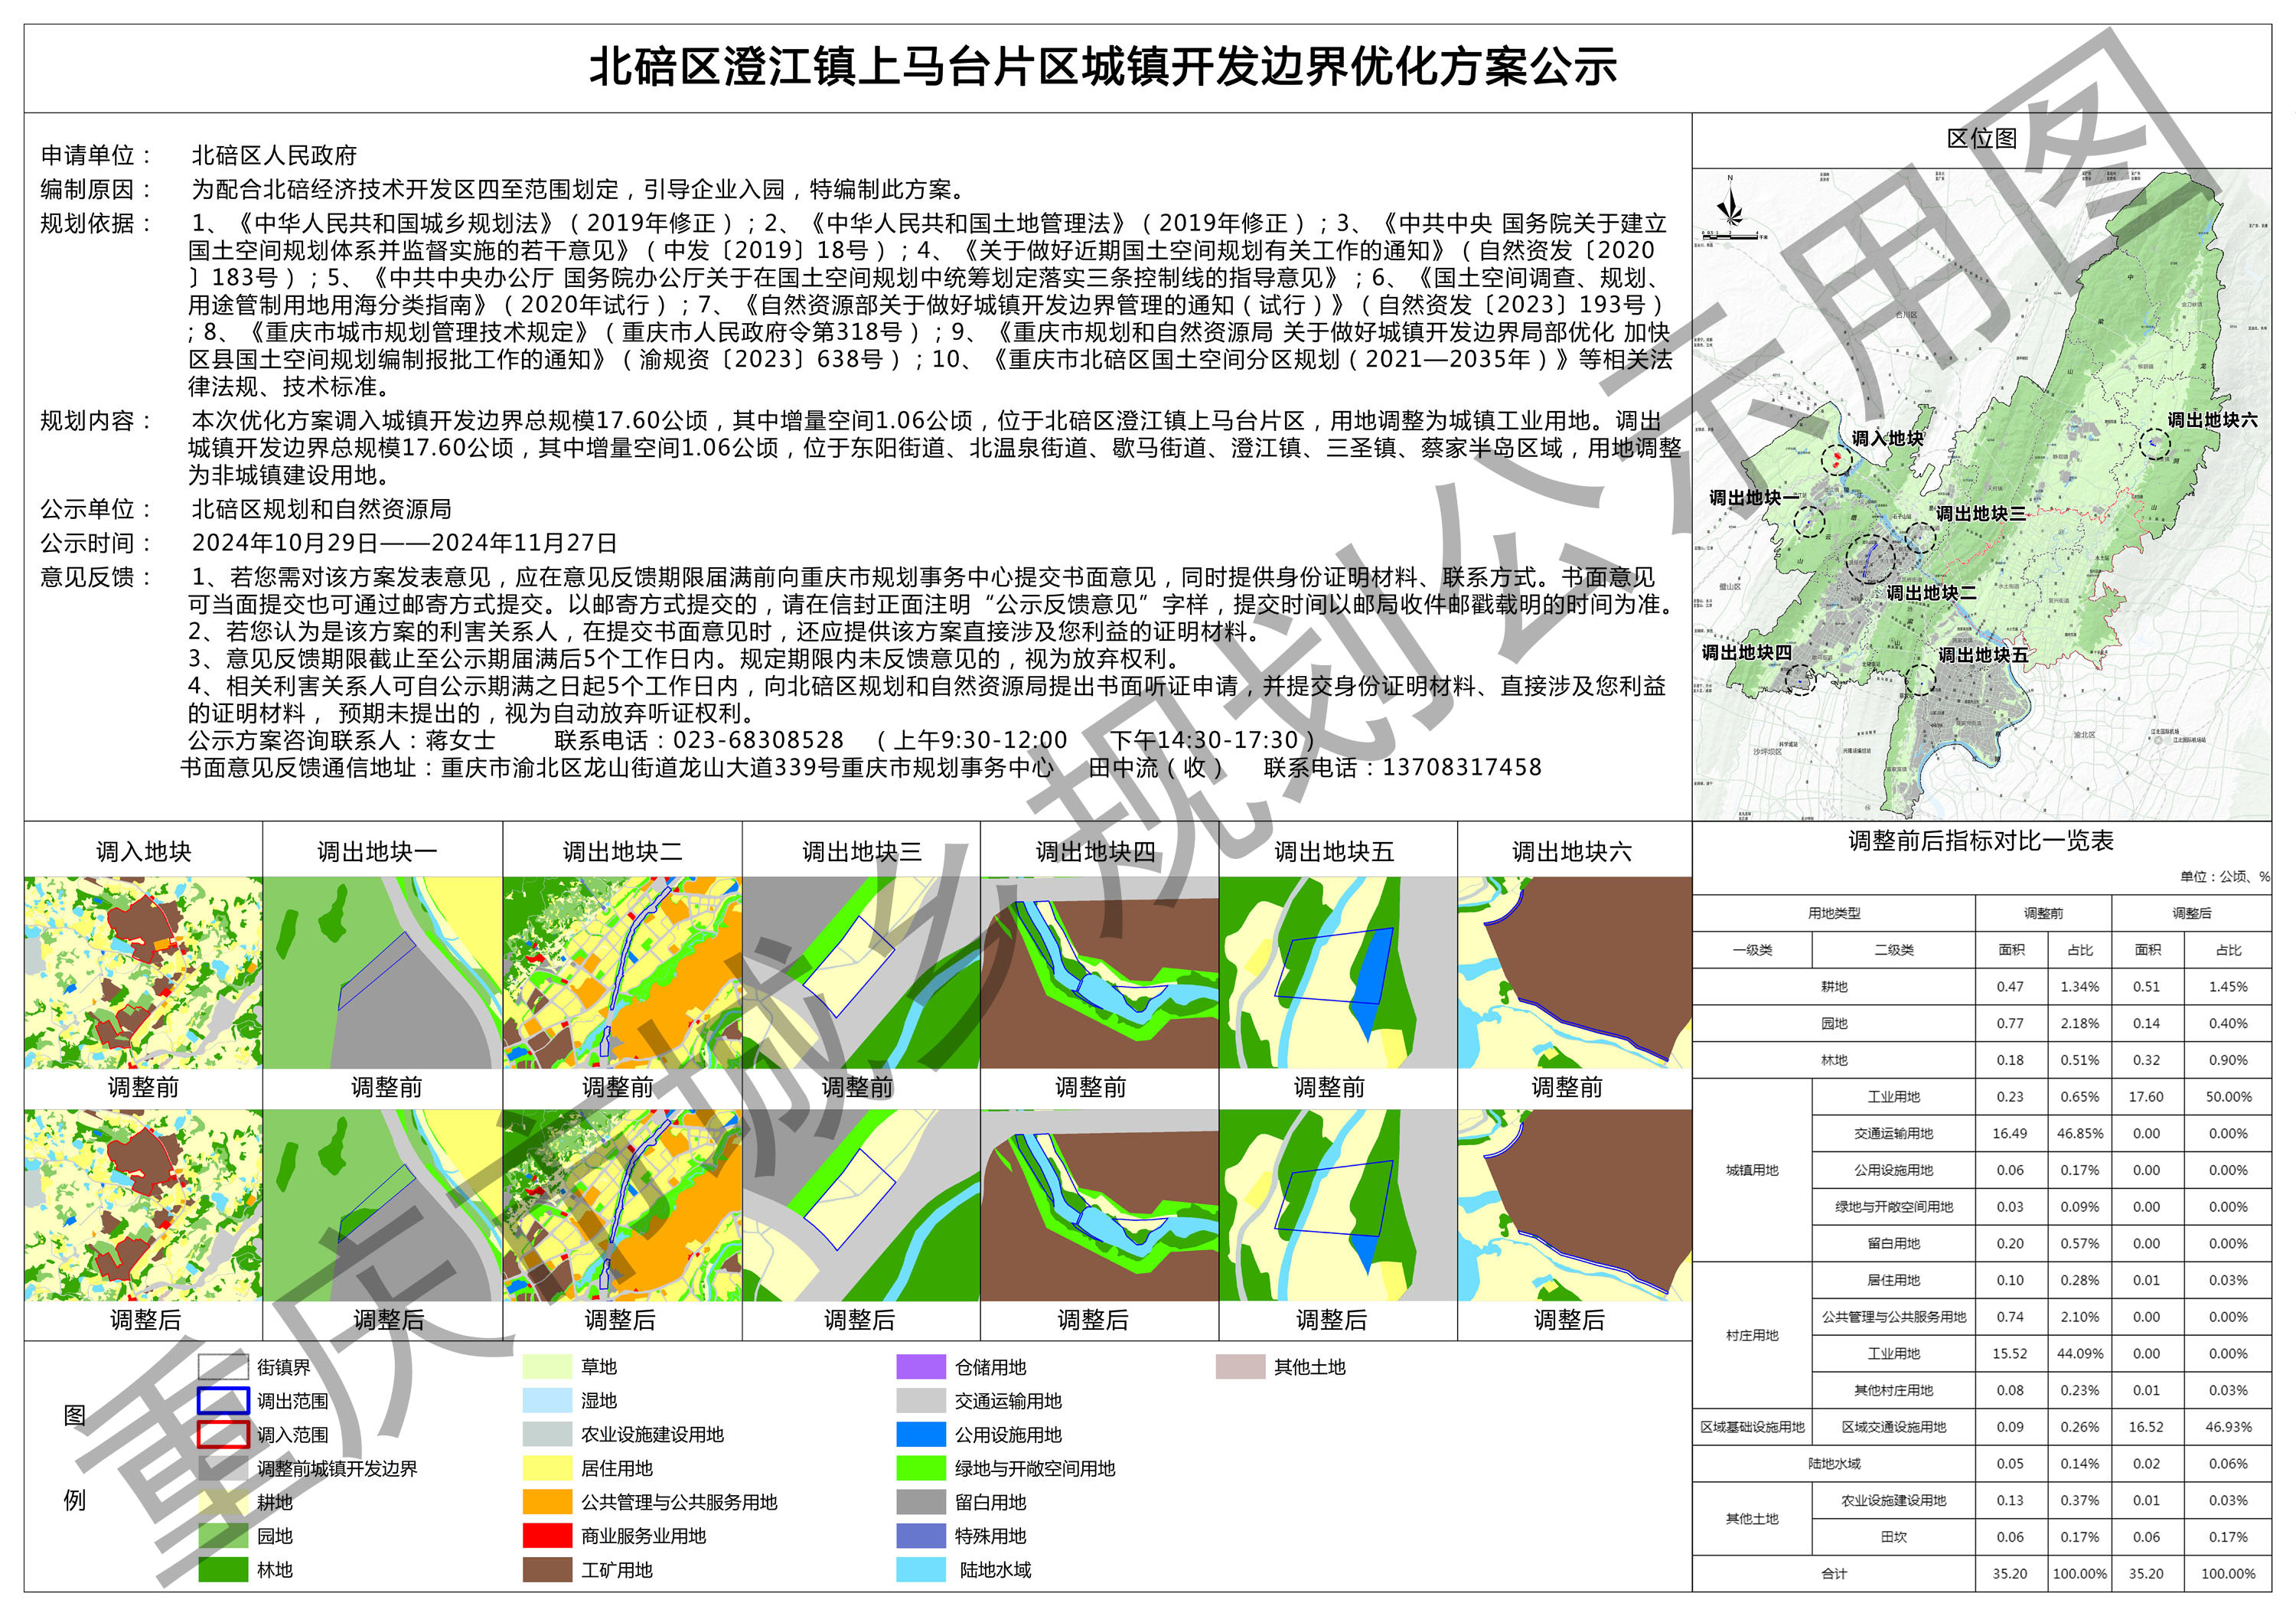
Task: Open the 调出地块一 调整前 map thumbnail
Action: pos(383,973)
